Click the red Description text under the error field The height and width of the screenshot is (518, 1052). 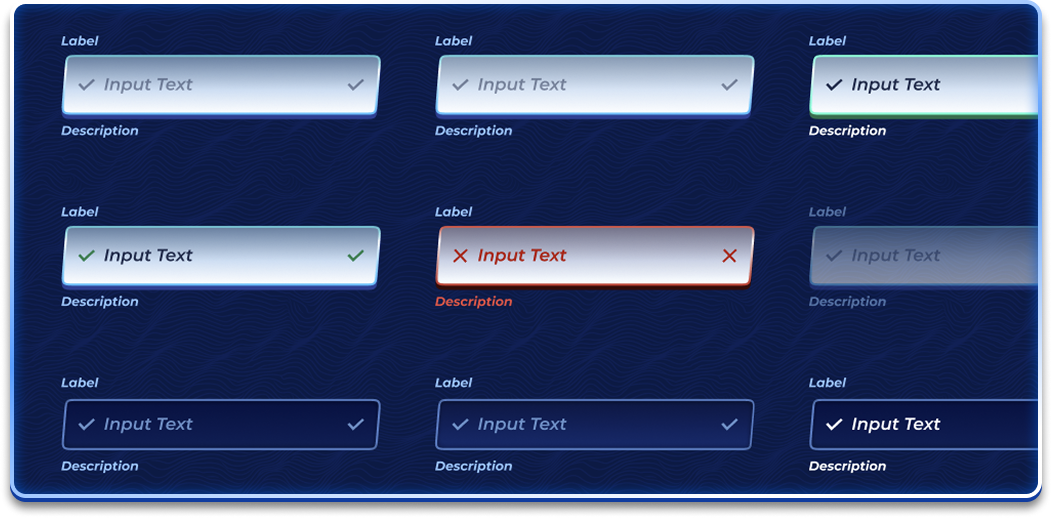point(473,302)
